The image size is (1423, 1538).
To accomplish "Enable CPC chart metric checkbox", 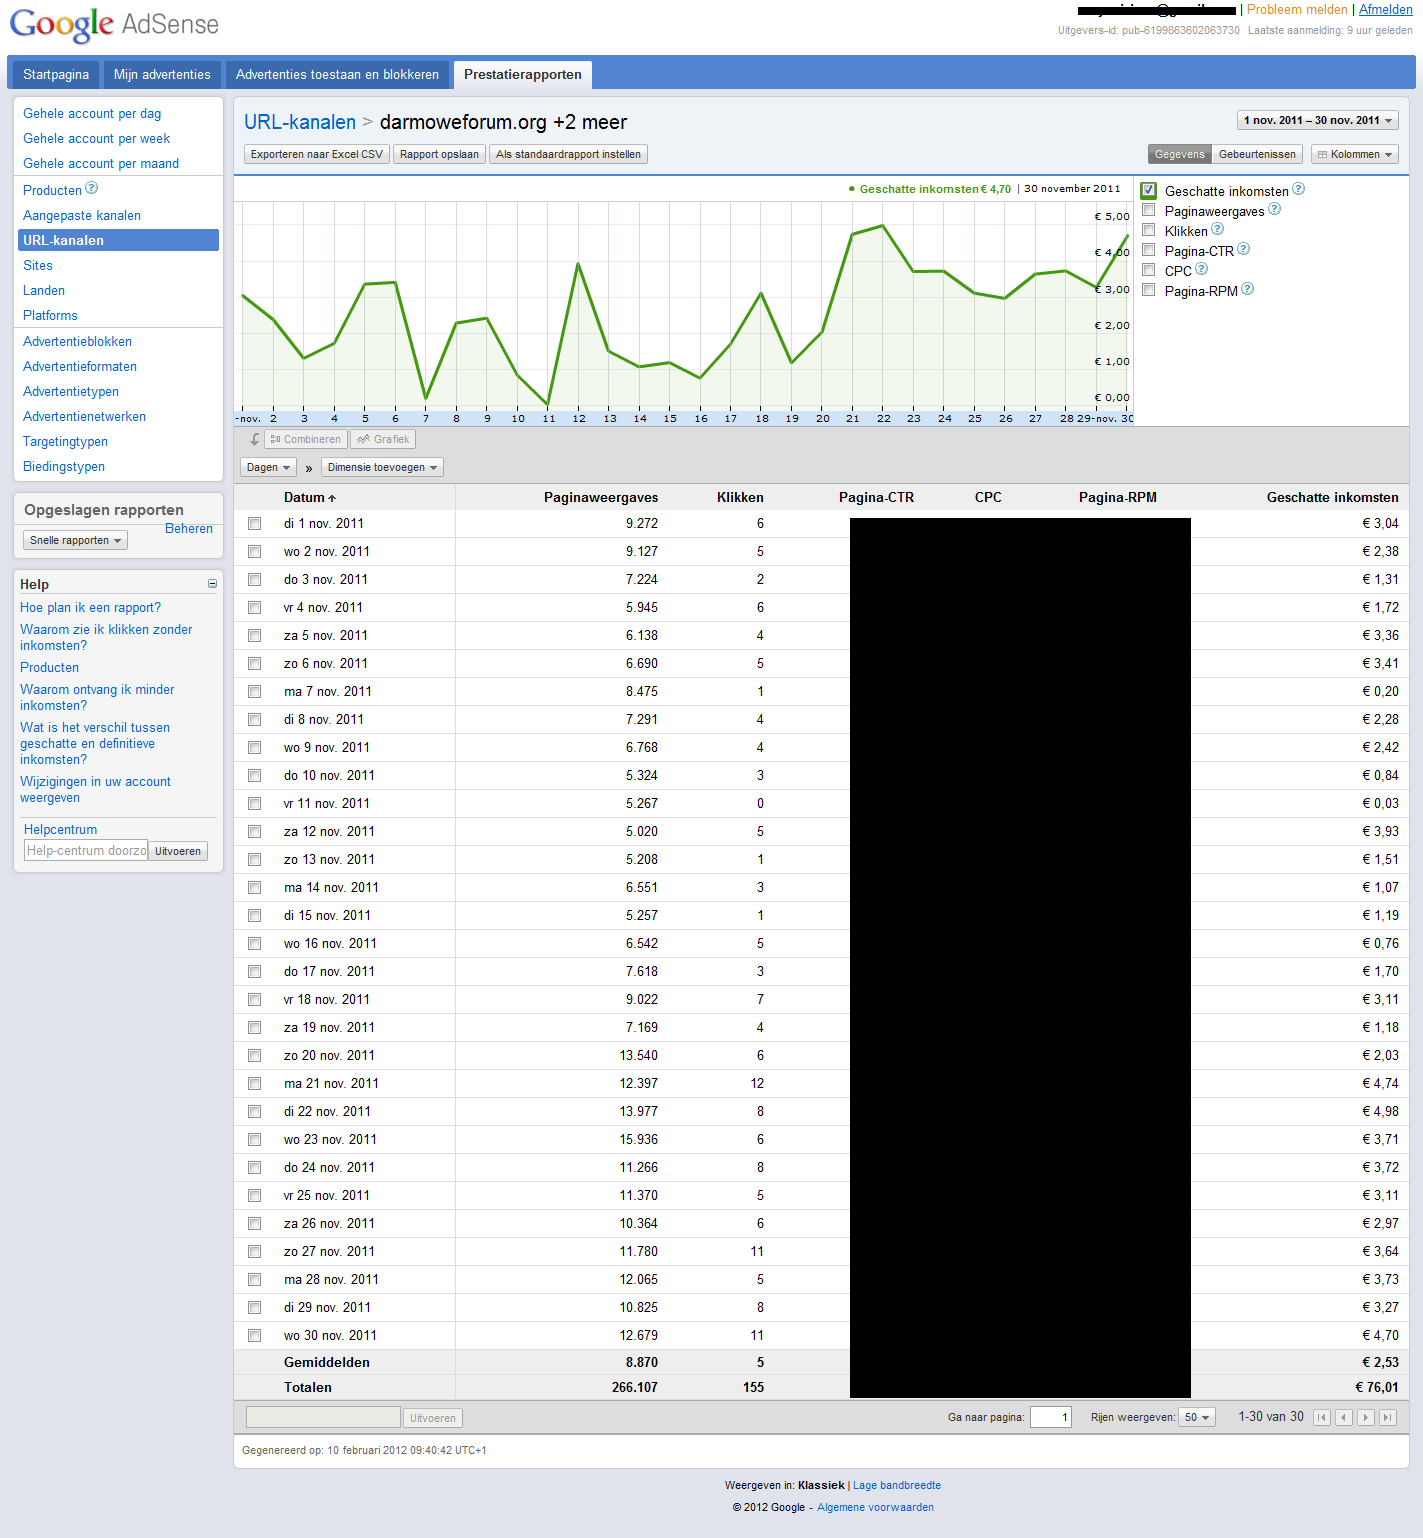I will click(x=1149, y=270).
